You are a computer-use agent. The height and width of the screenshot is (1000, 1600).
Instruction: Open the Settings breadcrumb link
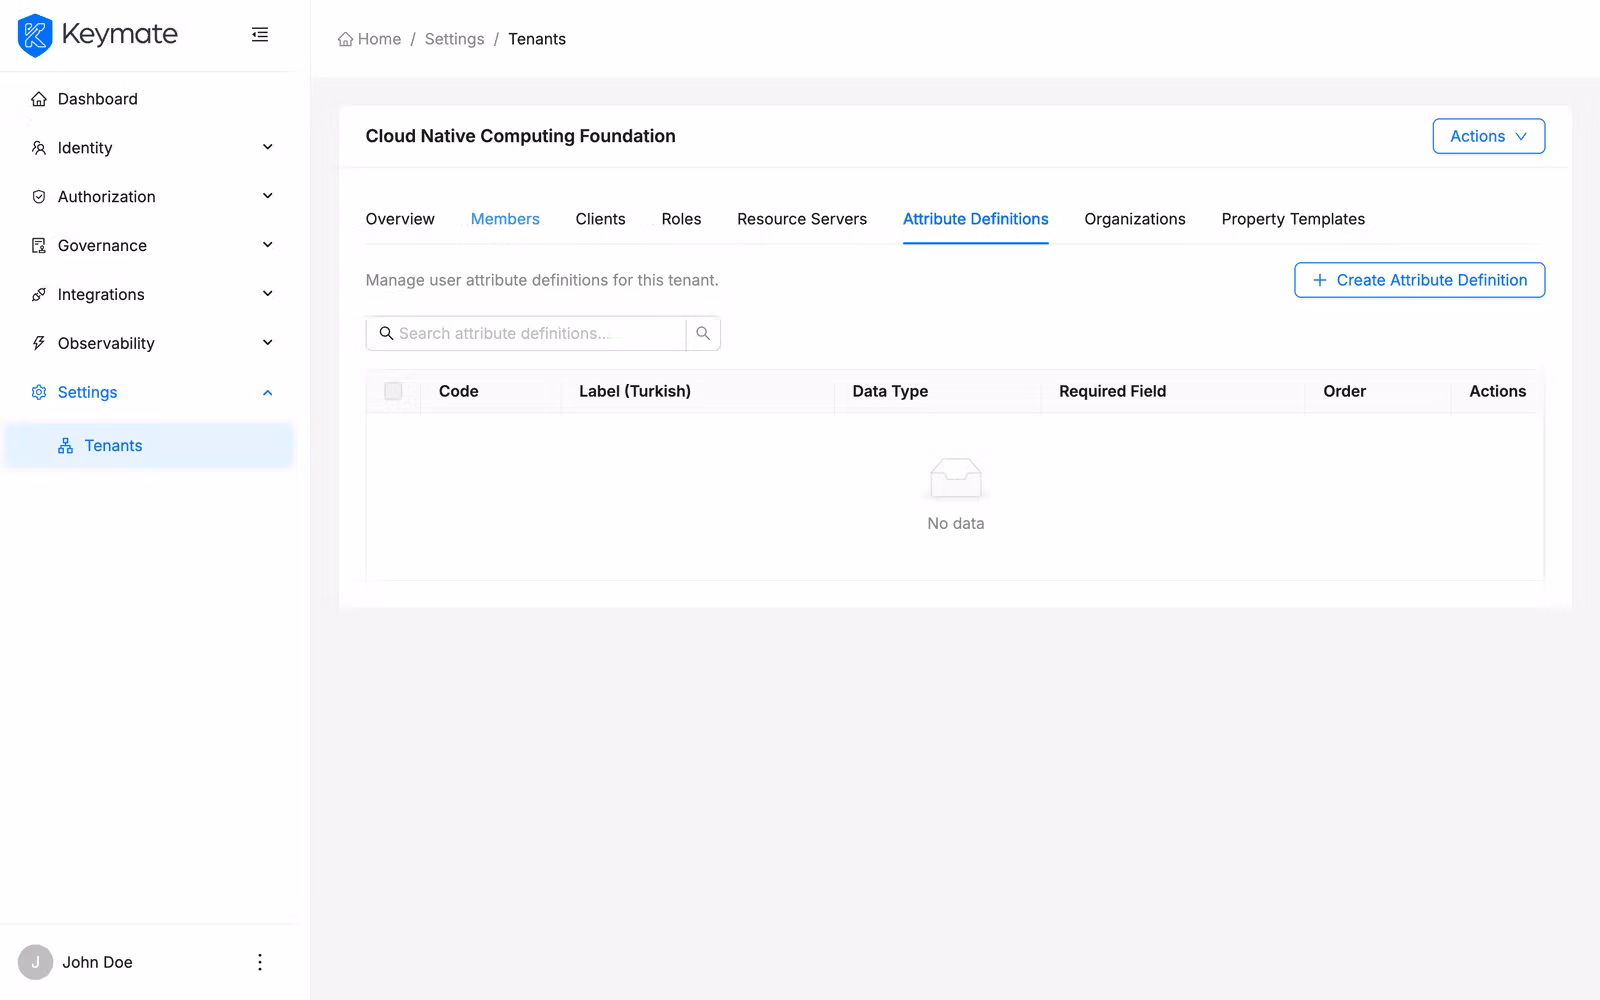(x=454, y=38)
